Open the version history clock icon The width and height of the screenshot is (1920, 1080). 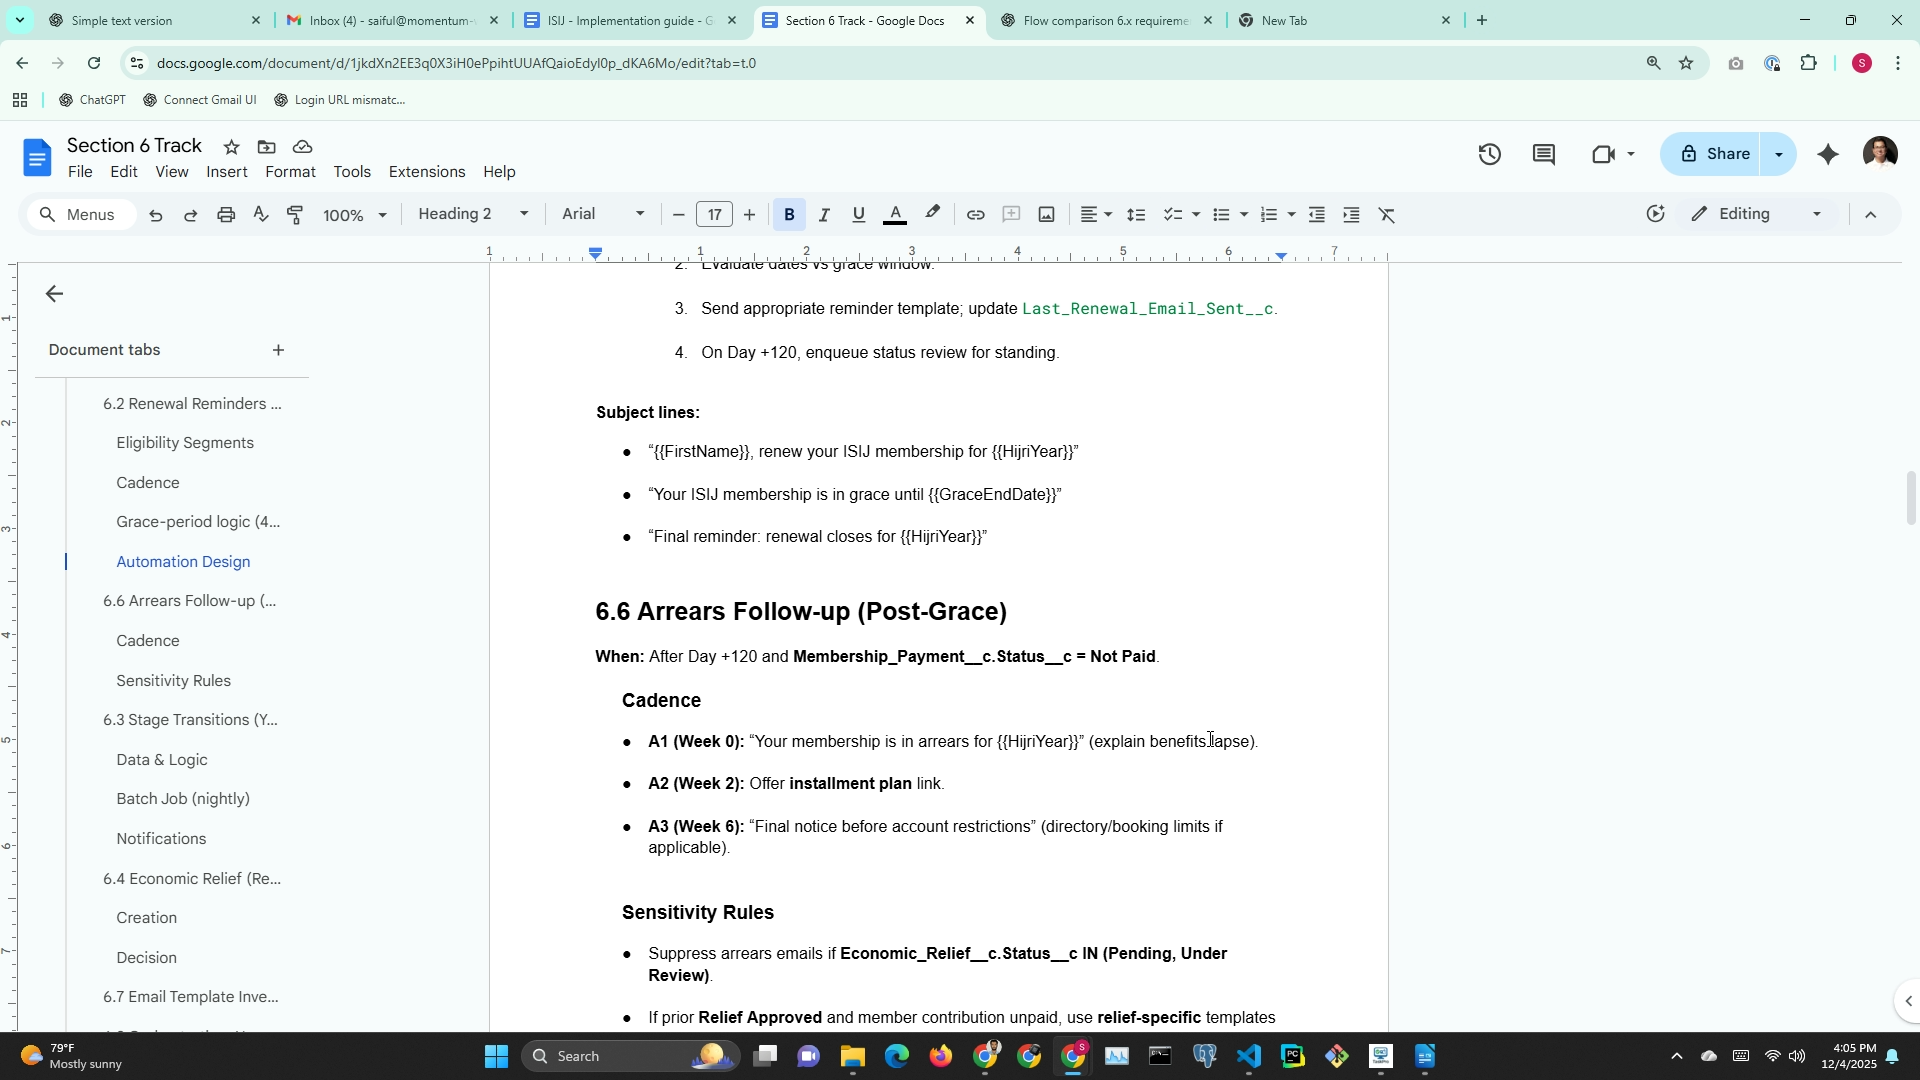1489,154
